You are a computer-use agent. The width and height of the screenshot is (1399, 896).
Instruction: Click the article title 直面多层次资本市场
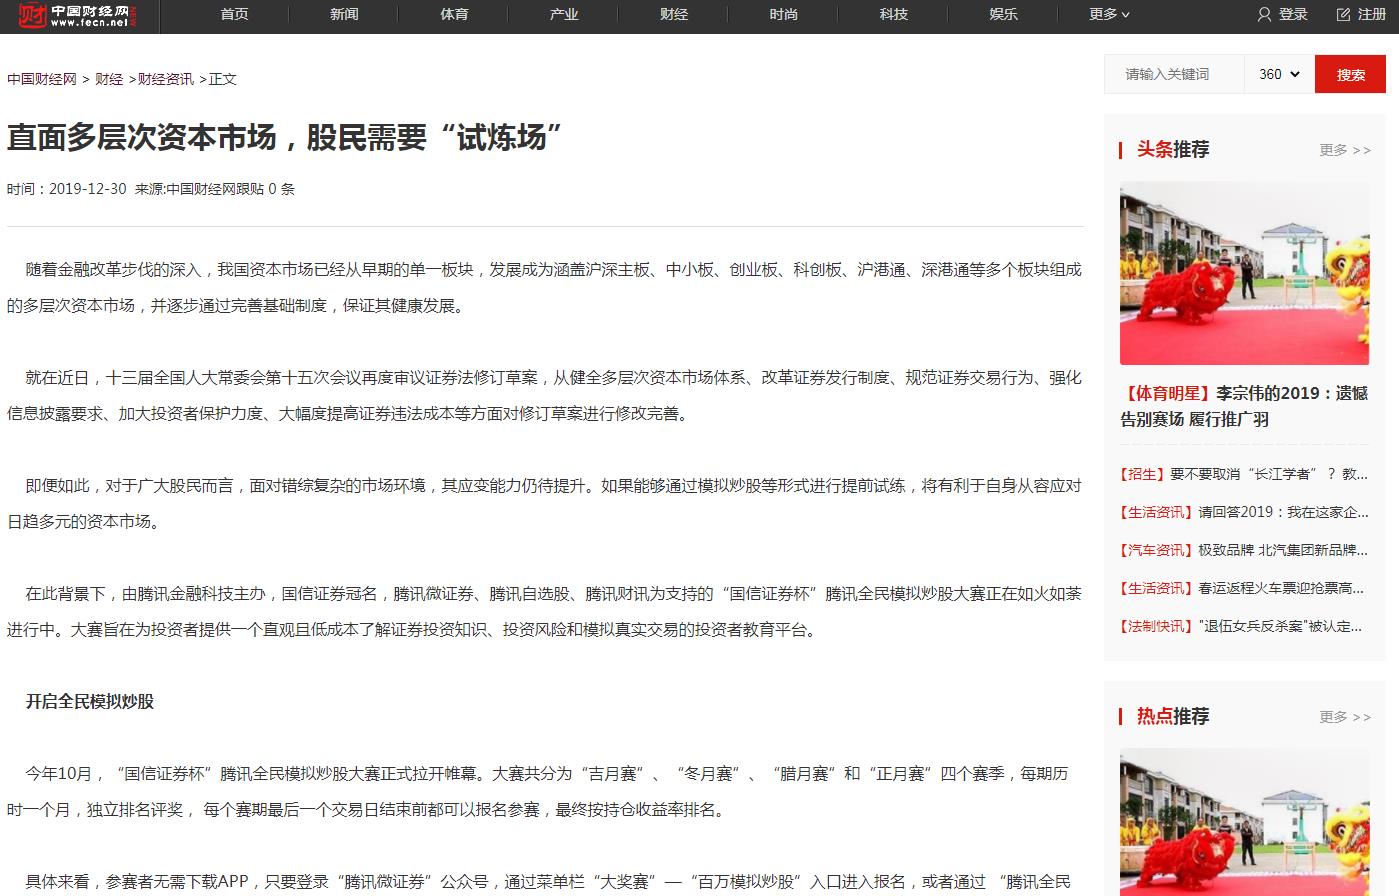[284, 137]
